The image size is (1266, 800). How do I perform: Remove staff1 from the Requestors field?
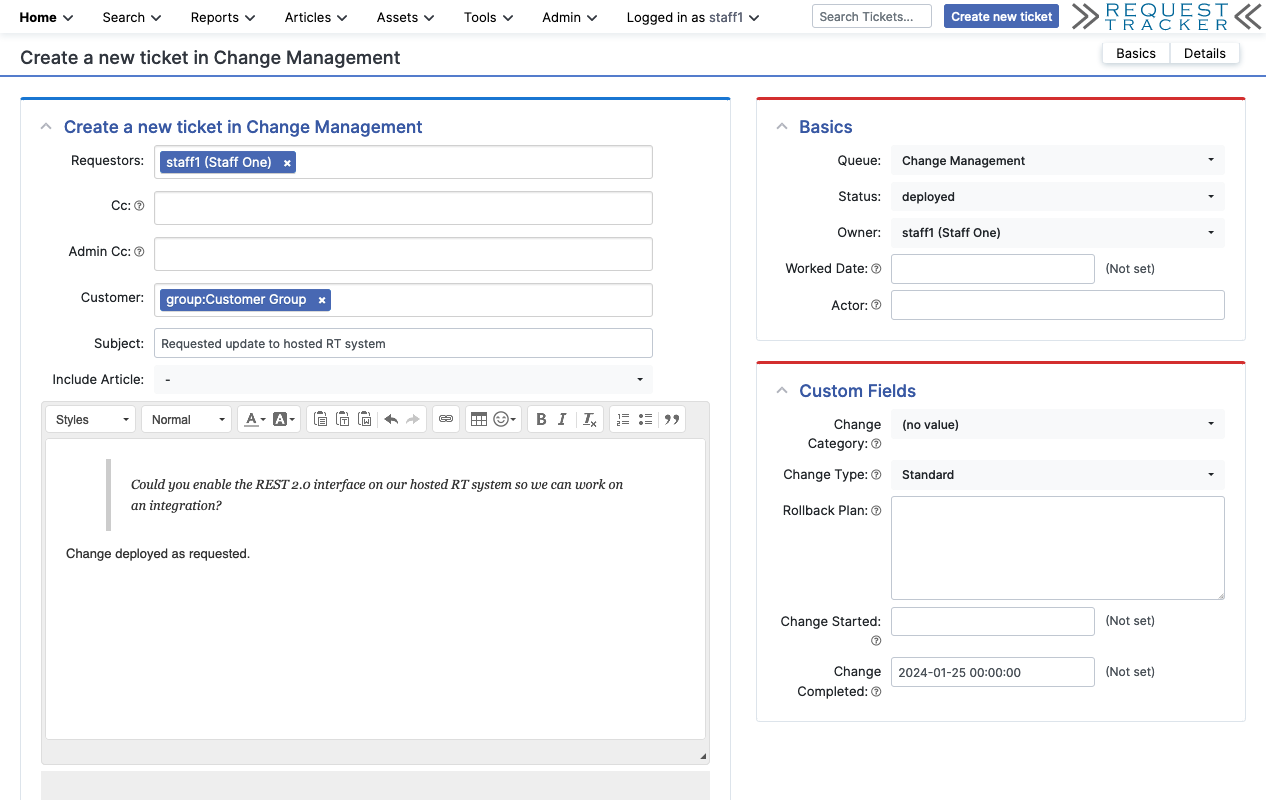(287, 161)
